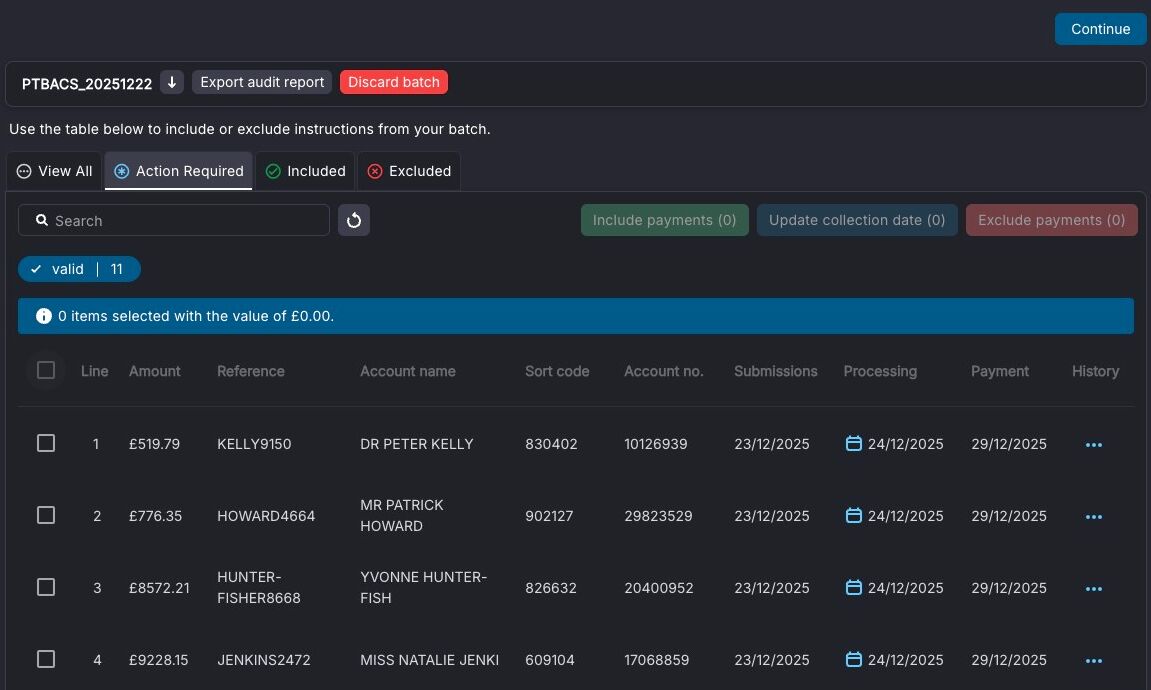Sort by the Amount column header
The width and height of the screenshot is (1151, 690).
click(154, 371)
